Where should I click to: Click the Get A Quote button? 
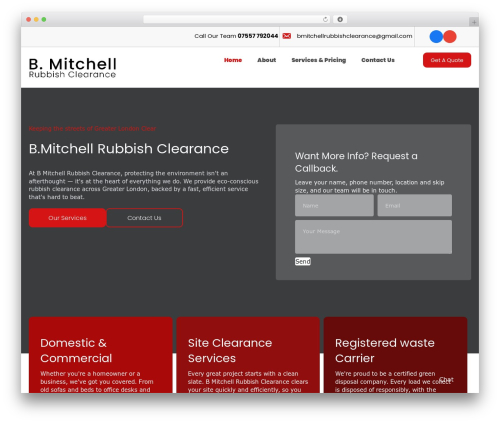pyautogui.click(x=447, y=60)
